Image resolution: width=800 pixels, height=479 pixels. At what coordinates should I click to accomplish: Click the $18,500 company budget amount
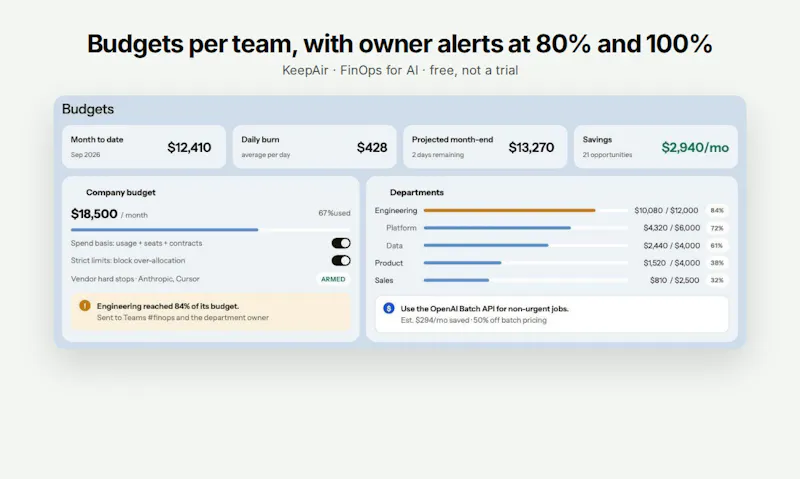click(x=94, y=214)
